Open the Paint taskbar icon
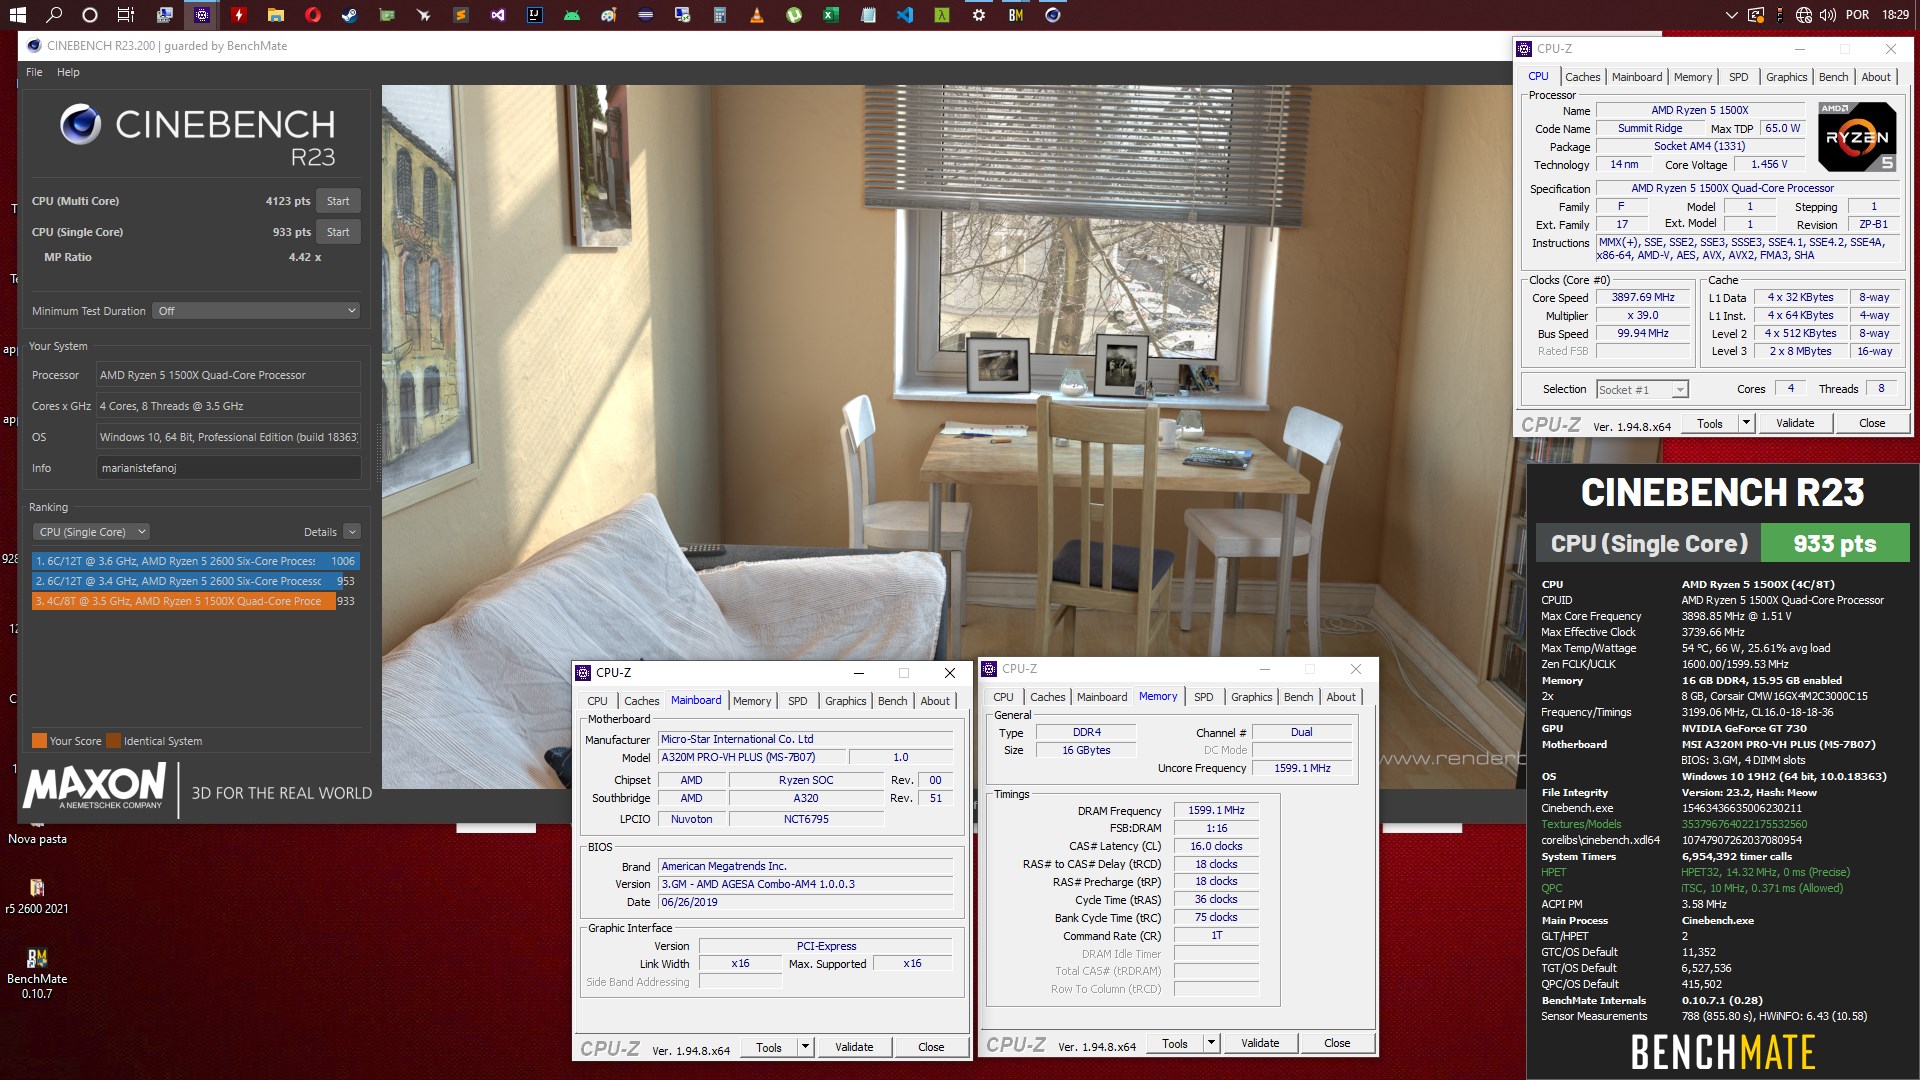 coord(609,15)
